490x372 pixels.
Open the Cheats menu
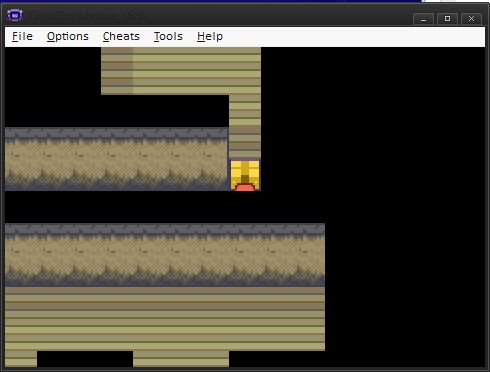pyautogui.click(x=121, y=36)
